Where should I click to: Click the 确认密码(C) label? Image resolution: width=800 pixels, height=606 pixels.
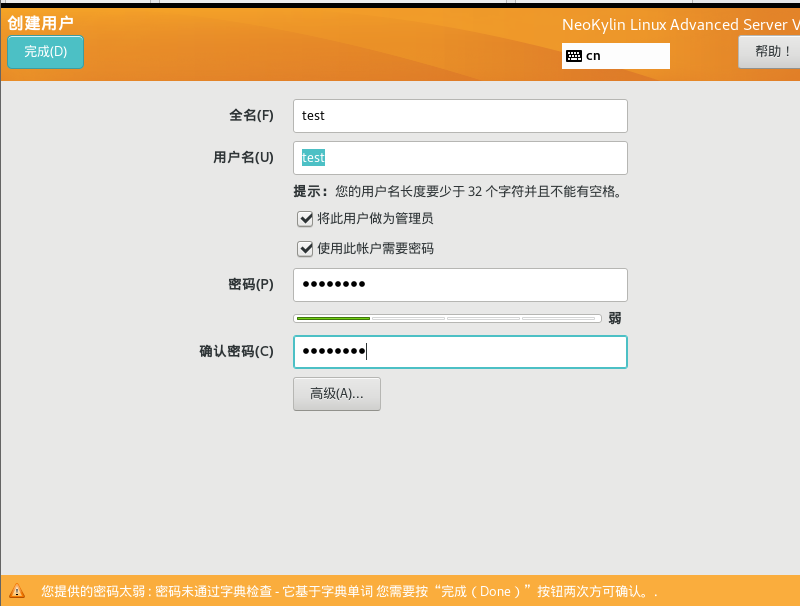[236, 351]
